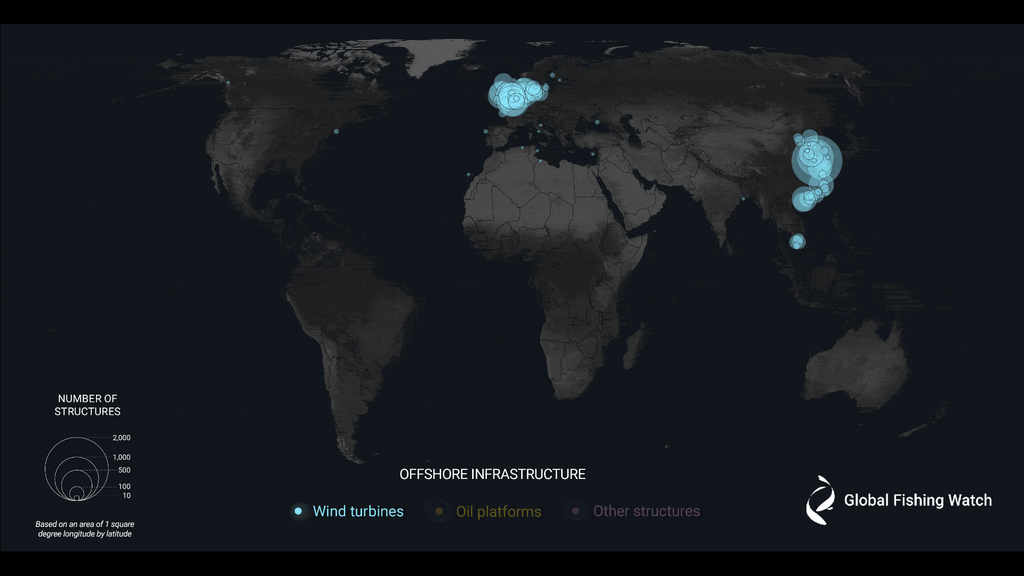The width and height of the screenshot is (1024, 576).
Task: Click the Other structures legend label
Action: [647, 511]
